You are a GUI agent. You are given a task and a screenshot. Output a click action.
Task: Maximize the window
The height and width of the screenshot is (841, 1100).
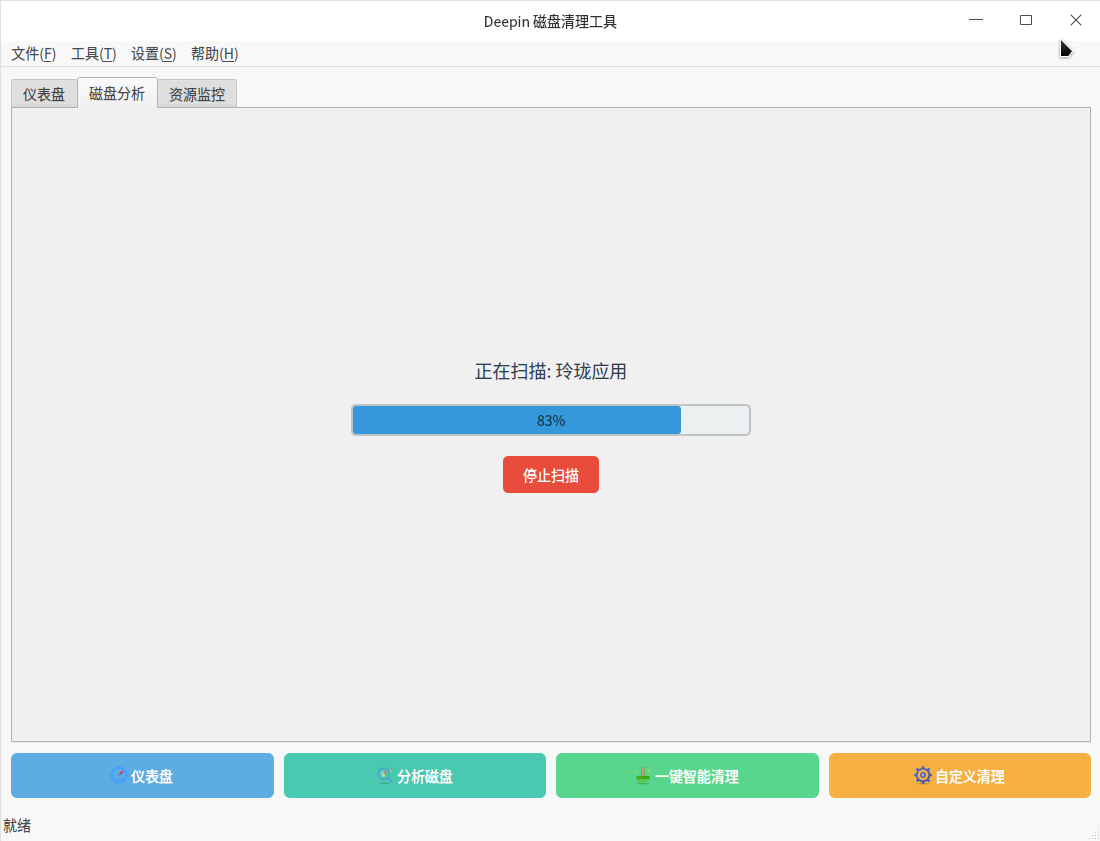(x=1026, y=20)
